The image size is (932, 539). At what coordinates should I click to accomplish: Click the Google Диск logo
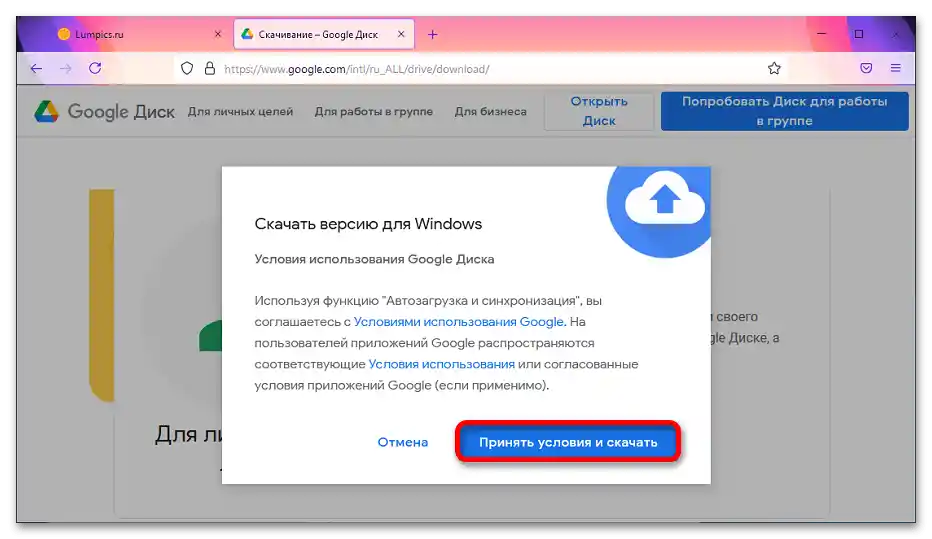pos(104,112)
